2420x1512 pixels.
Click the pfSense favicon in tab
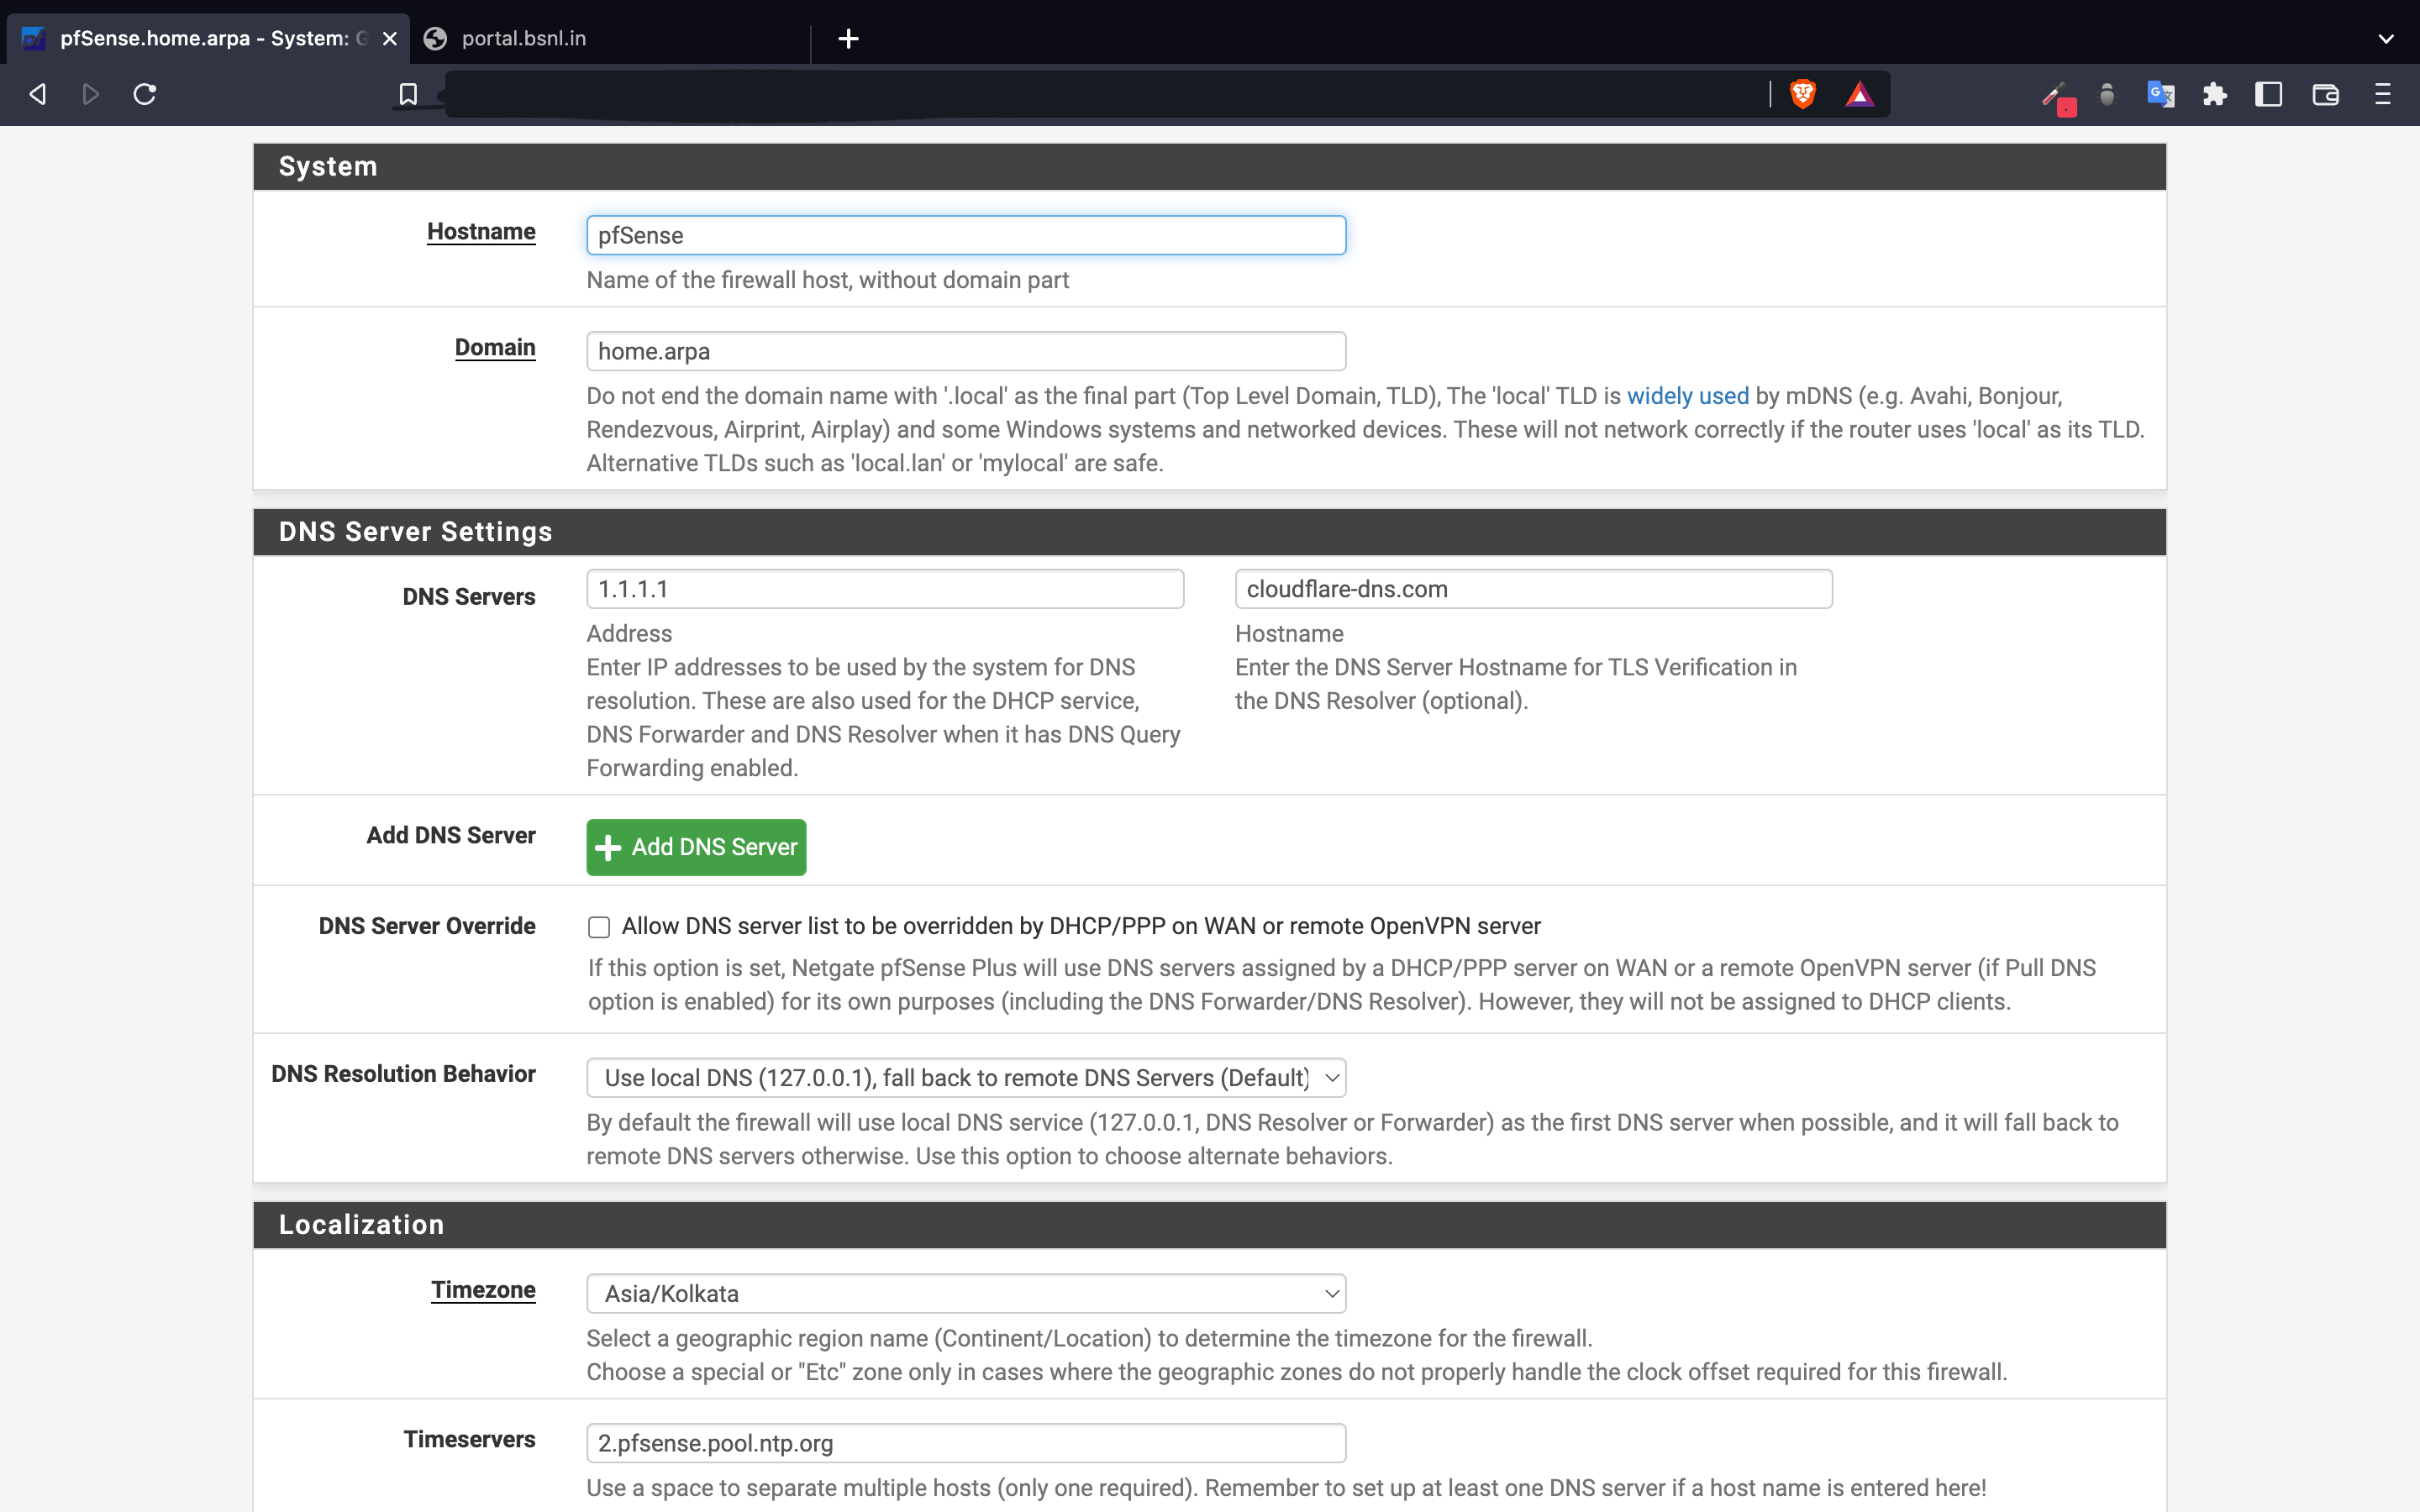pyautogui.click(x=34, y=38)
